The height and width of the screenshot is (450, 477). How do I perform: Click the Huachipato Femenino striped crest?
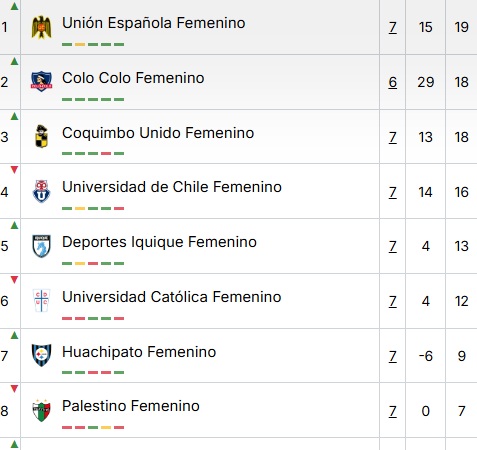41,355
